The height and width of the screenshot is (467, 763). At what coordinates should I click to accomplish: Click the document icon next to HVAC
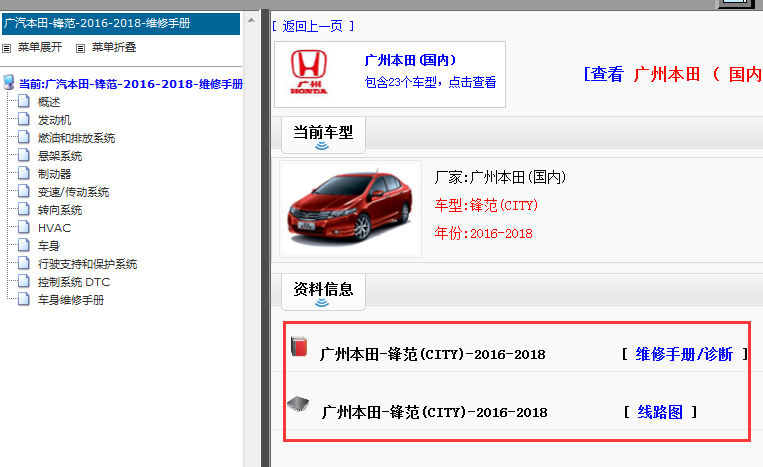pos(24,227)
